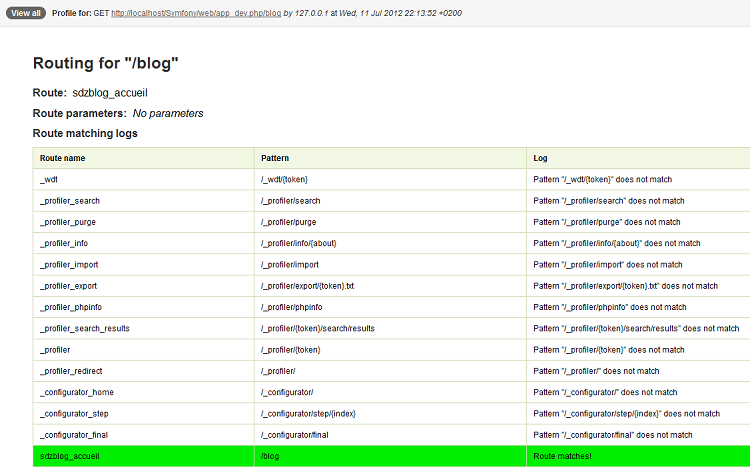Click the _configurator_home route name
750x469 pixels.
[77, 392]
